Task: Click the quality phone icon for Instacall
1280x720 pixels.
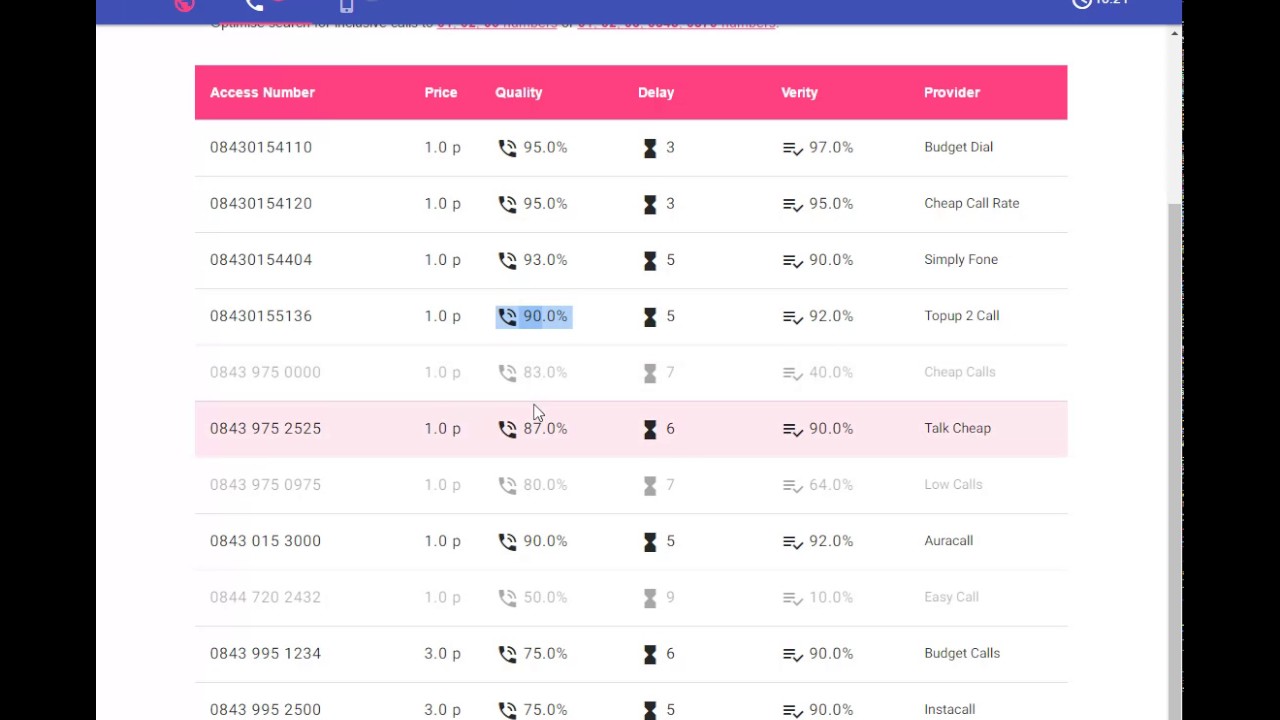Action: click(507, 710)
